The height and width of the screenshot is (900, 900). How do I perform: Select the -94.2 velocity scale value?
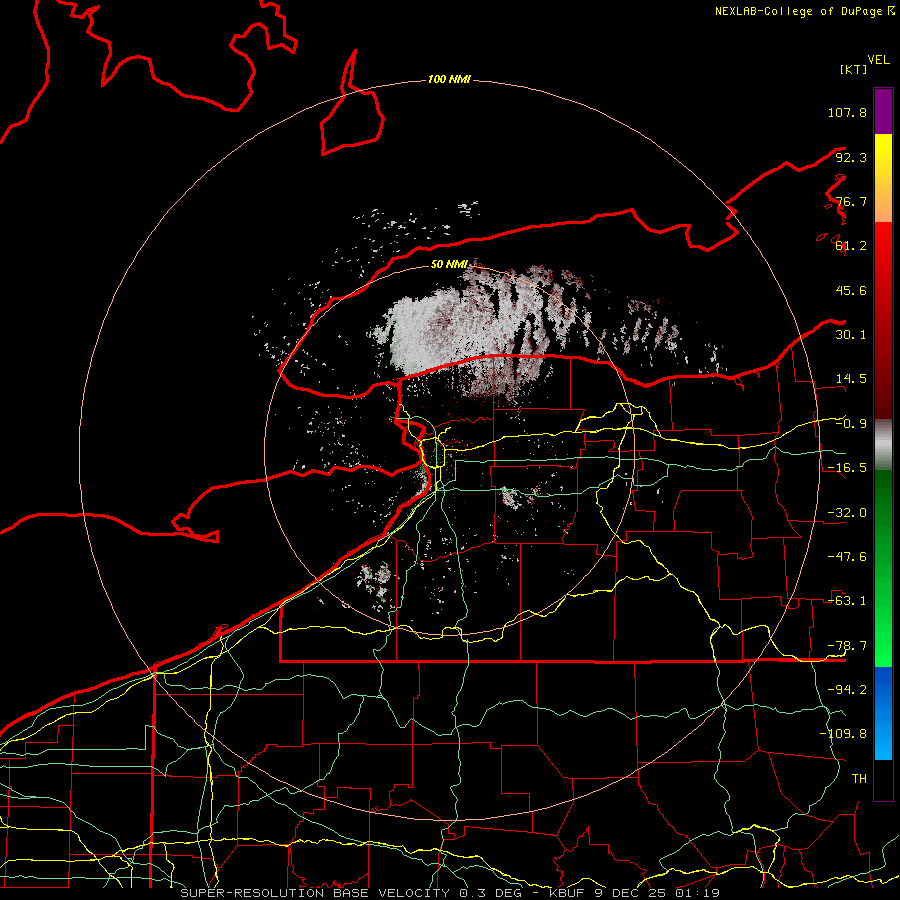847,689
